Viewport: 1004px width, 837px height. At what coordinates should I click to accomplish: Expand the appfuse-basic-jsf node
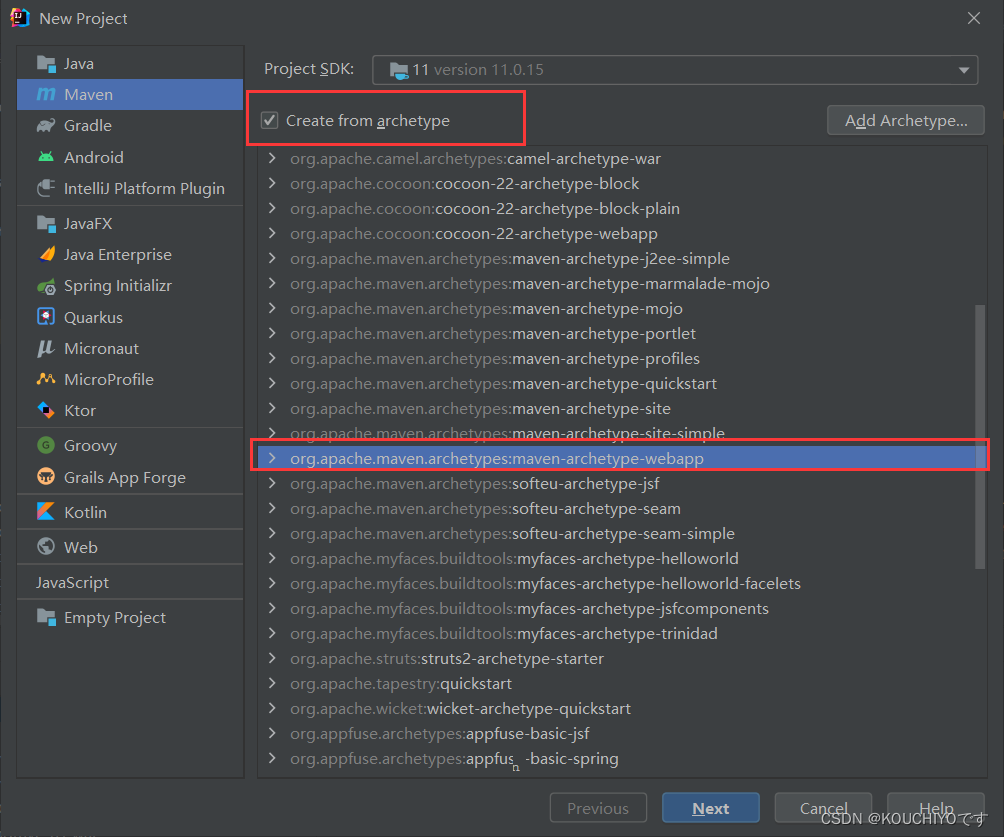272,733
